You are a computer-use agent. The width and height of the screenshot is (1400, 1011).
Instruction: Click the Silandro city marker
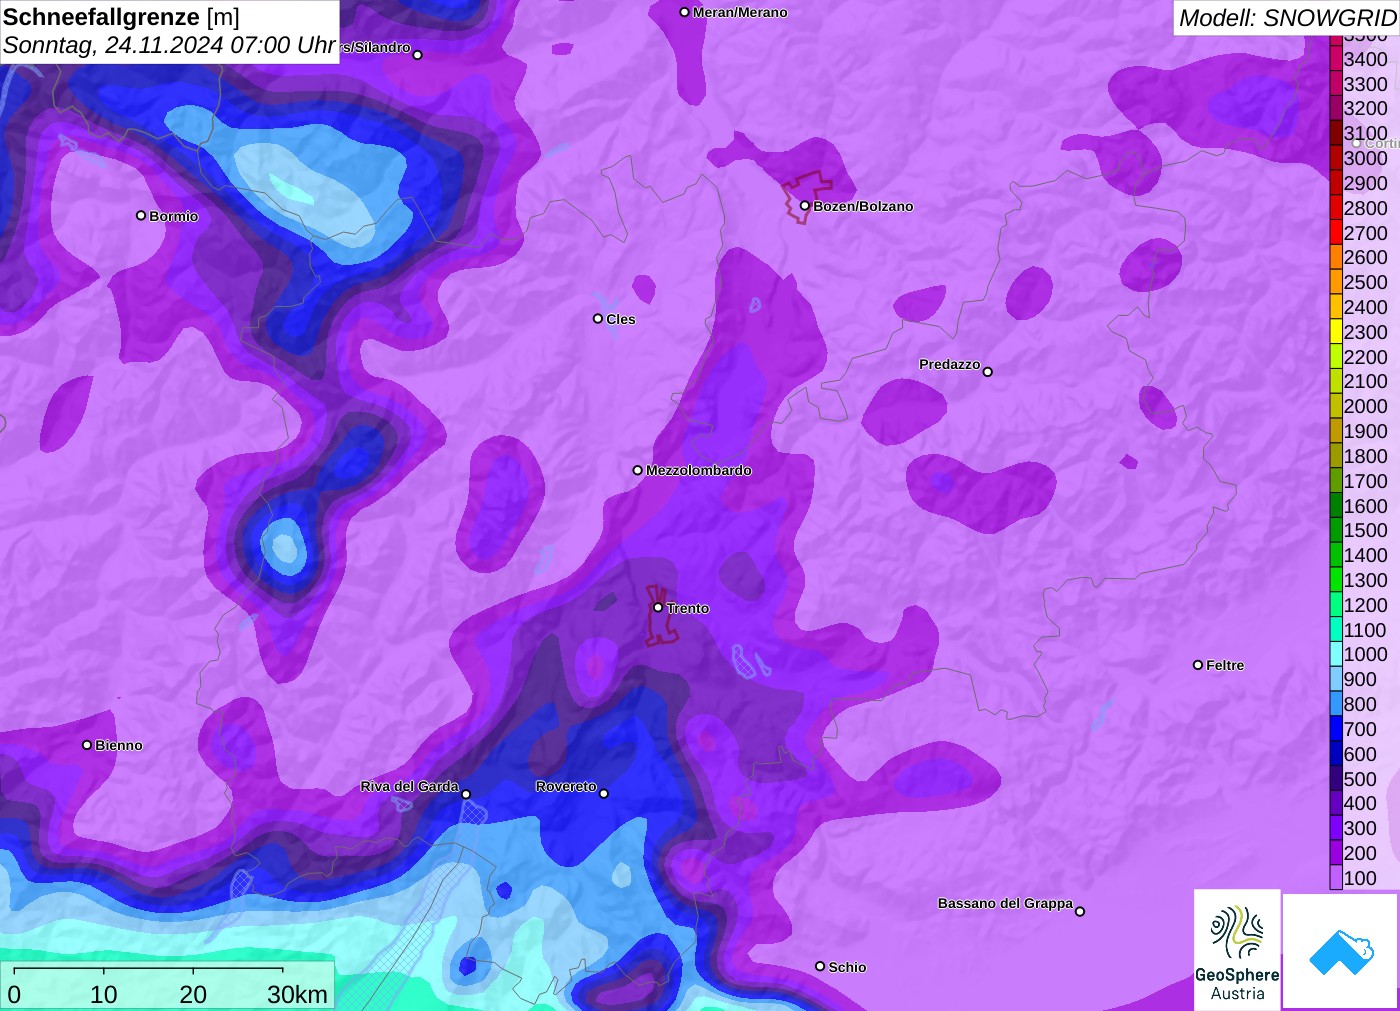click(x=418, y=55)
